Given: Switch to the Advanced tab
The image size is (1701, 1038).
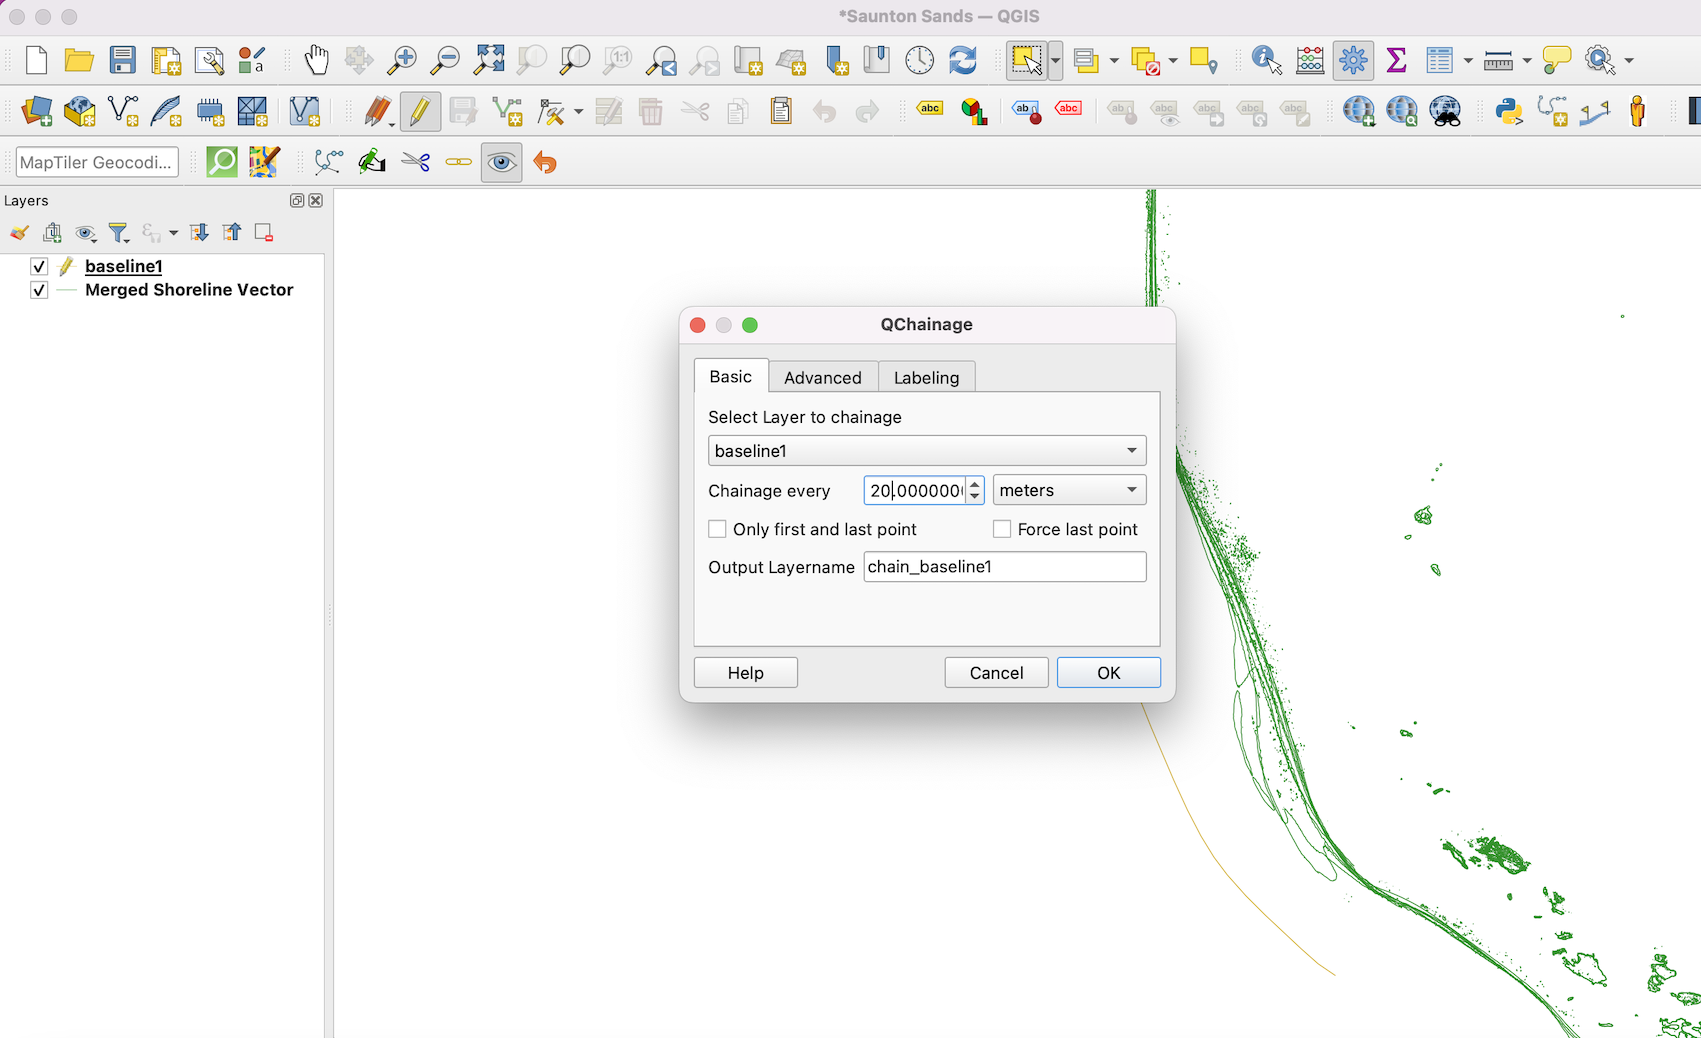Looking at the screenshot, I should (x=822, y=377).
